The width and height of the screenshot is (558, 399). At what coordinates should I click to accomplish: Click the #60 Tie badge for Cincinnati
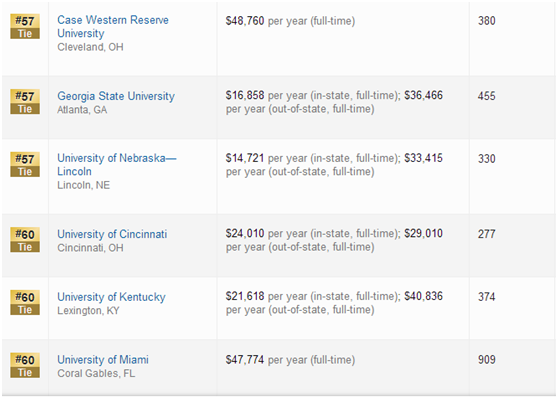25,240
